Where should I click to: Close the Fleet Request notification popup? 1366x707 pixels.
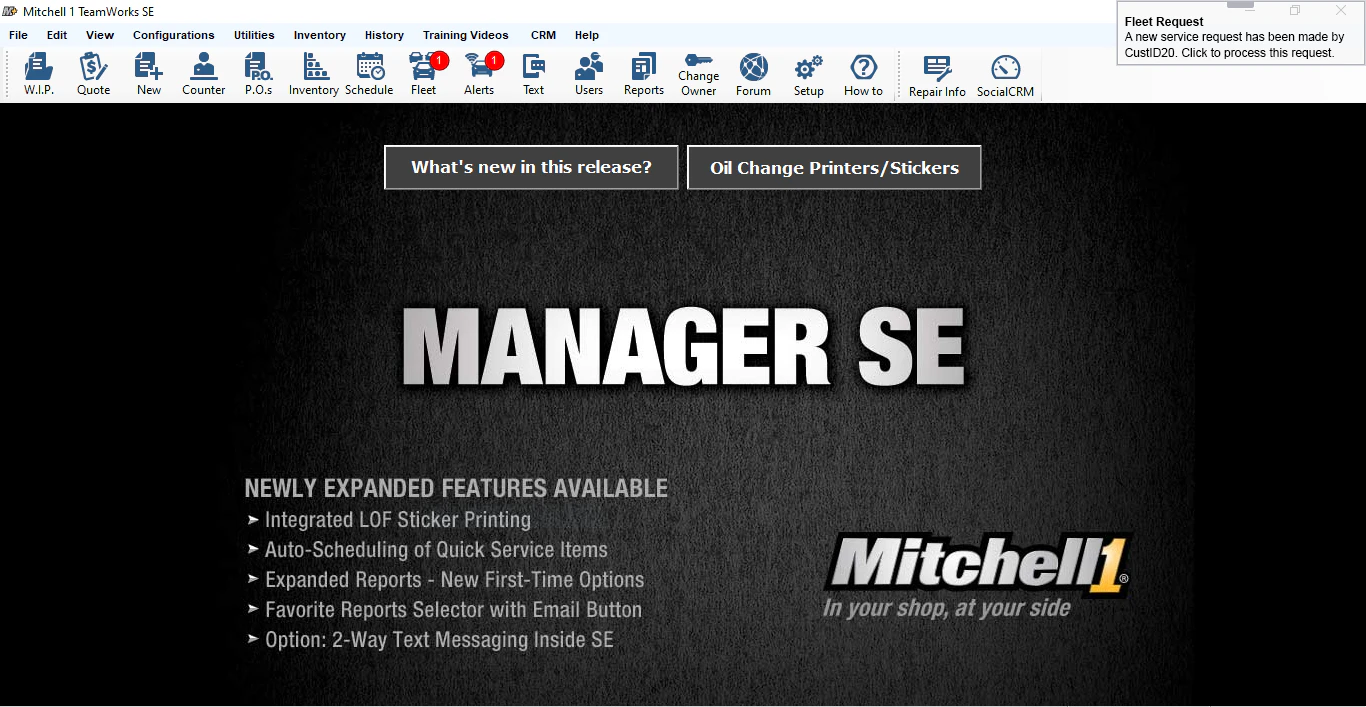point(1341,10)
